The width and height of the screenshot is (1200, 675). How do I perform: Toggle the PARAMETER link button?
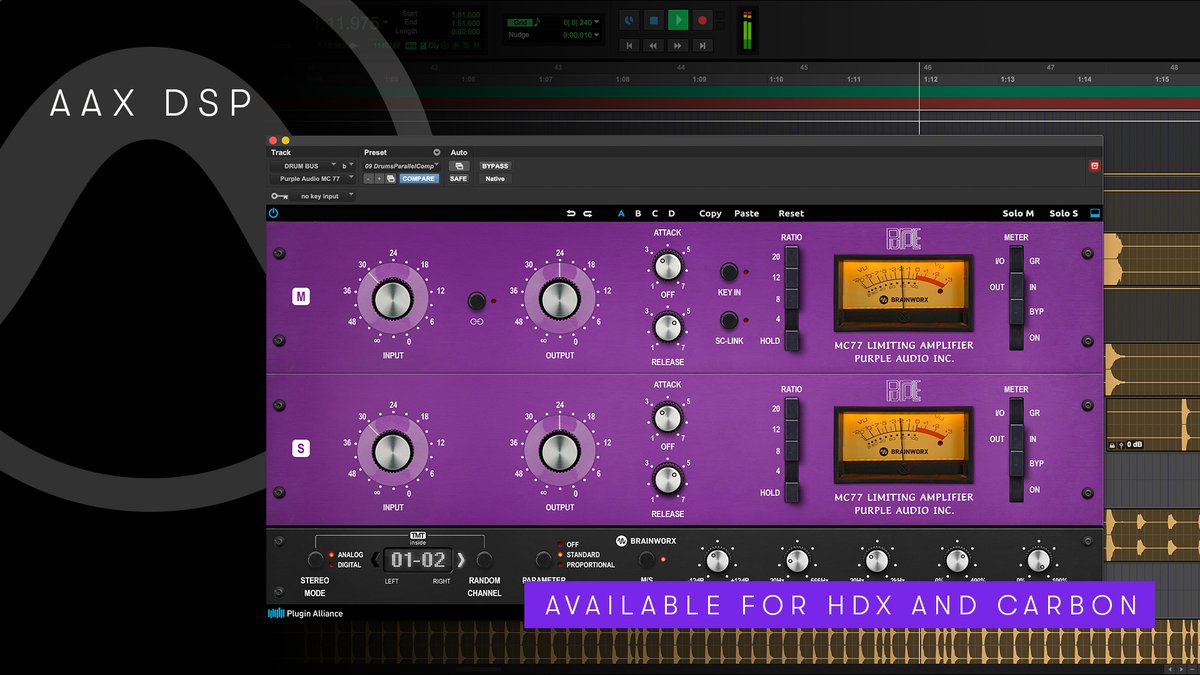point(544,559)
